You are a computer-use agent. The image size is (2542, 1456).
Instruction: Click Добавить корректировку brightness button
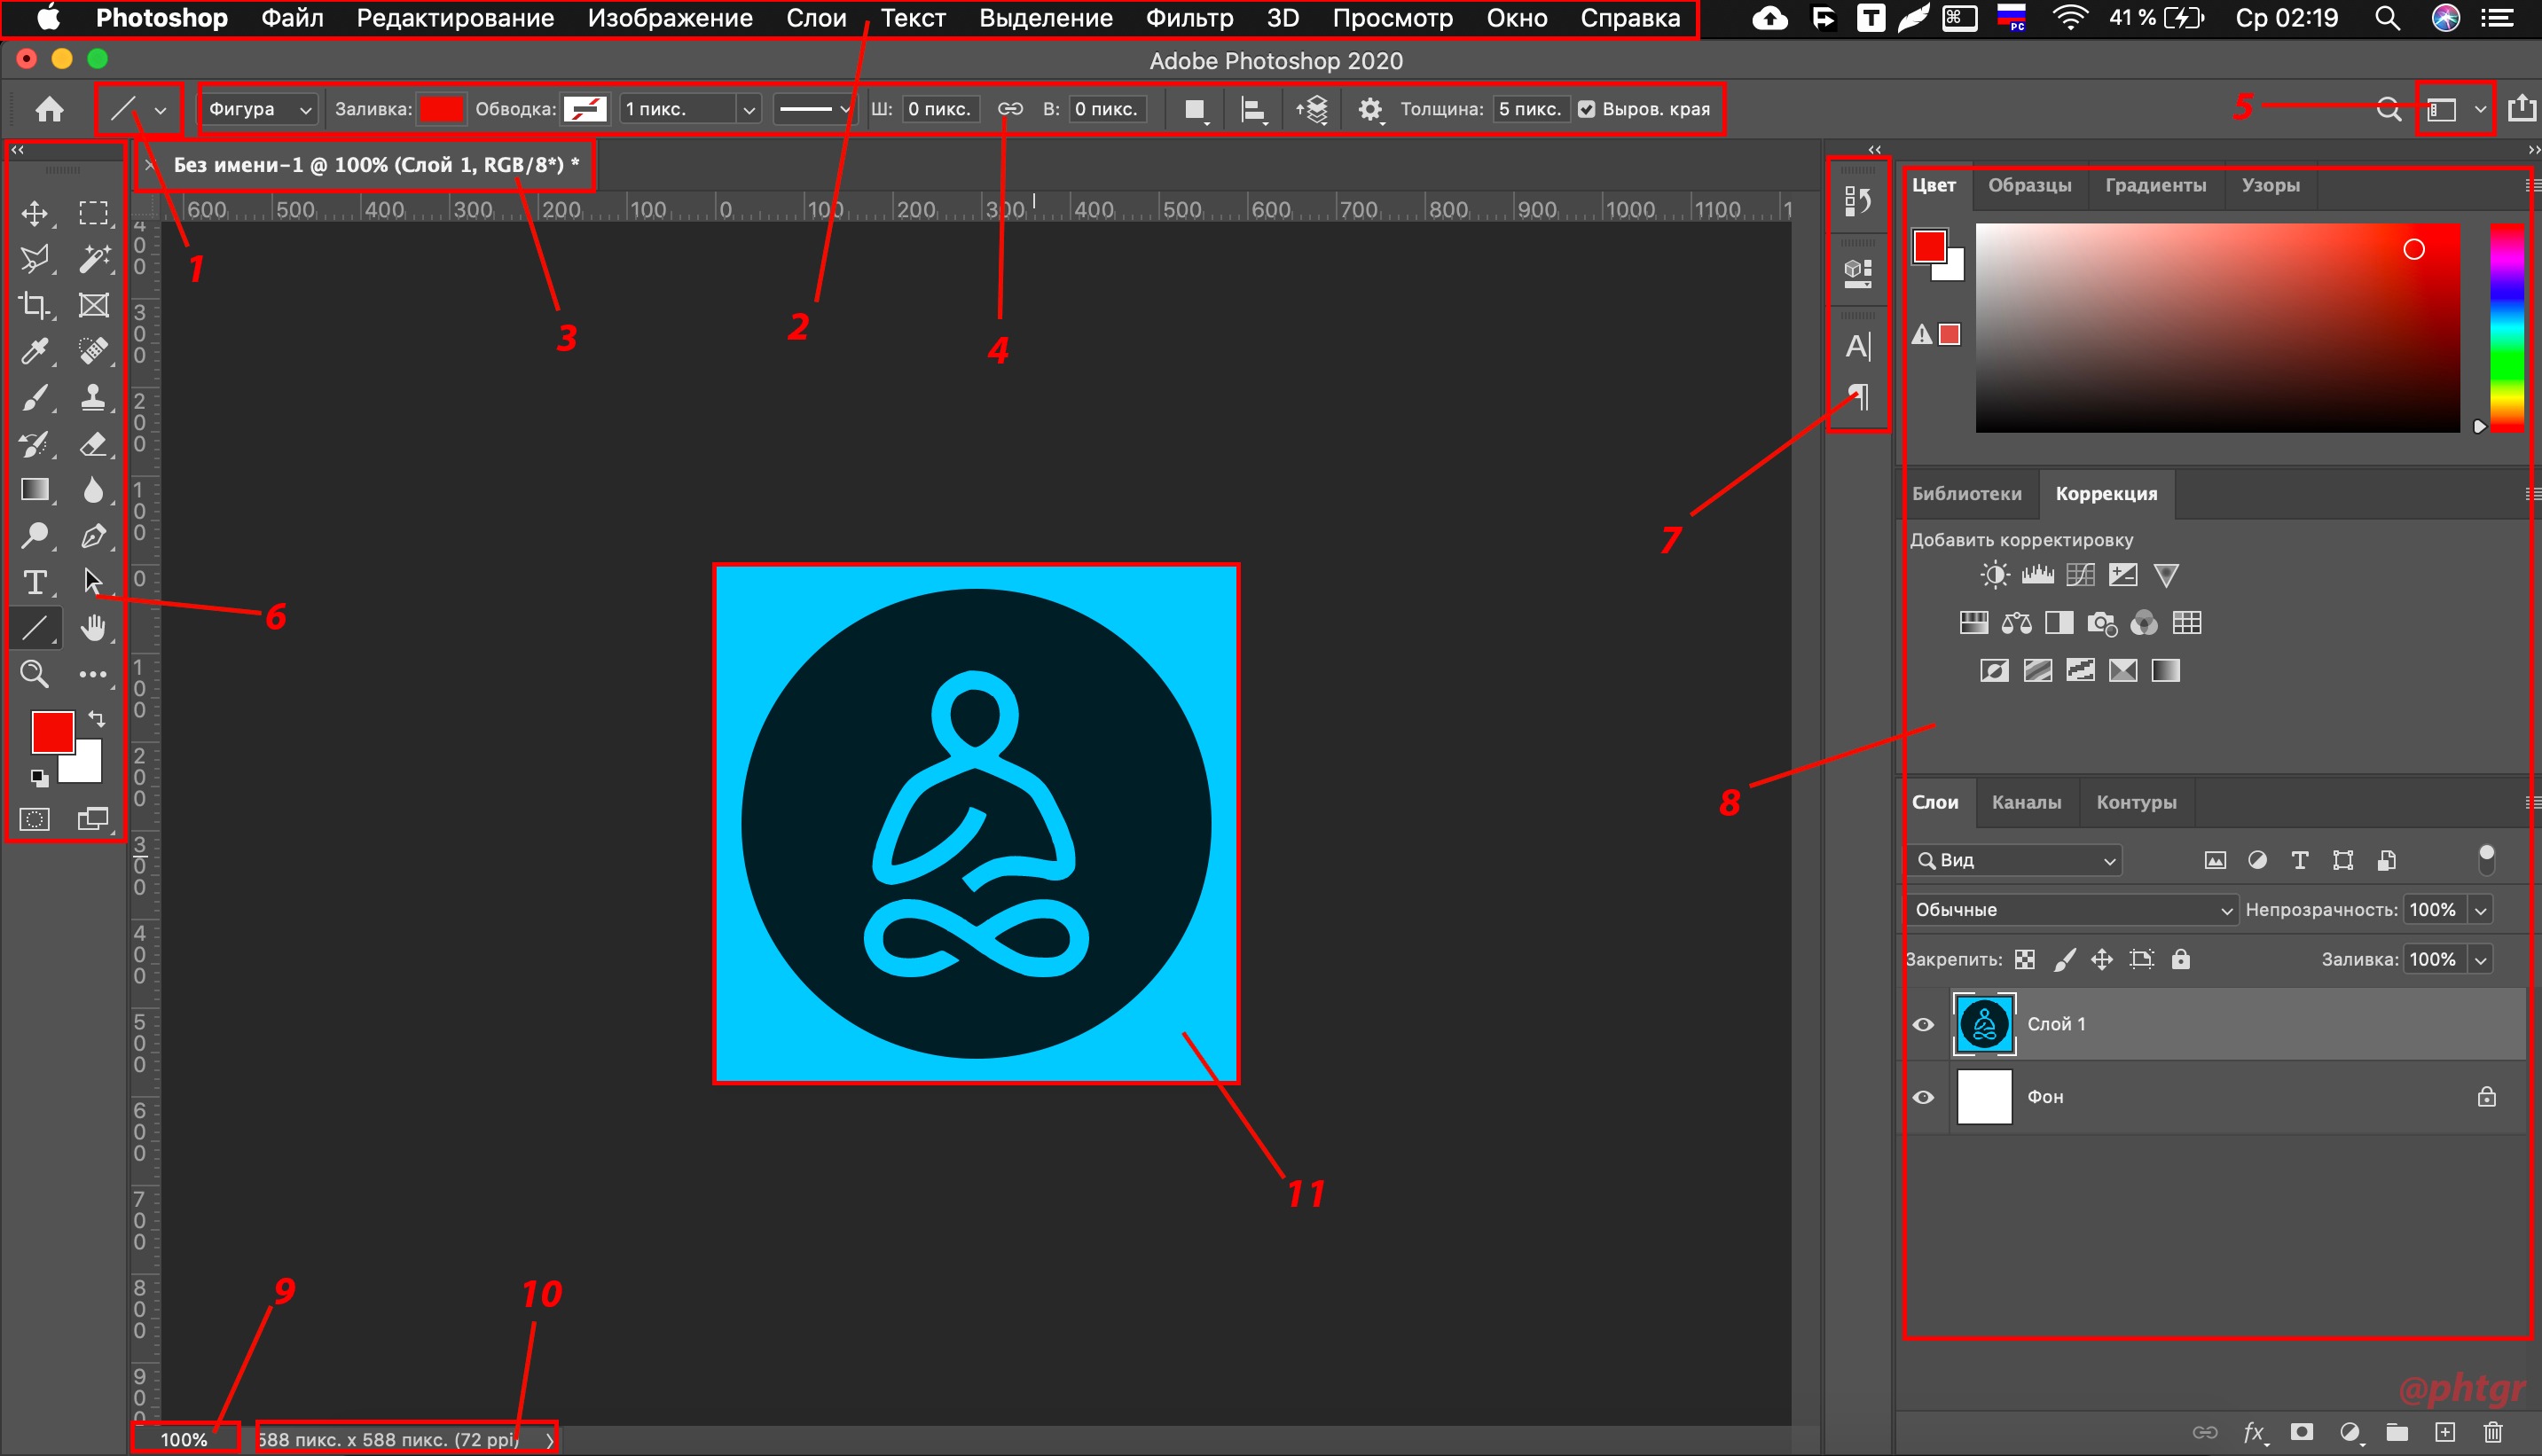1996,575
